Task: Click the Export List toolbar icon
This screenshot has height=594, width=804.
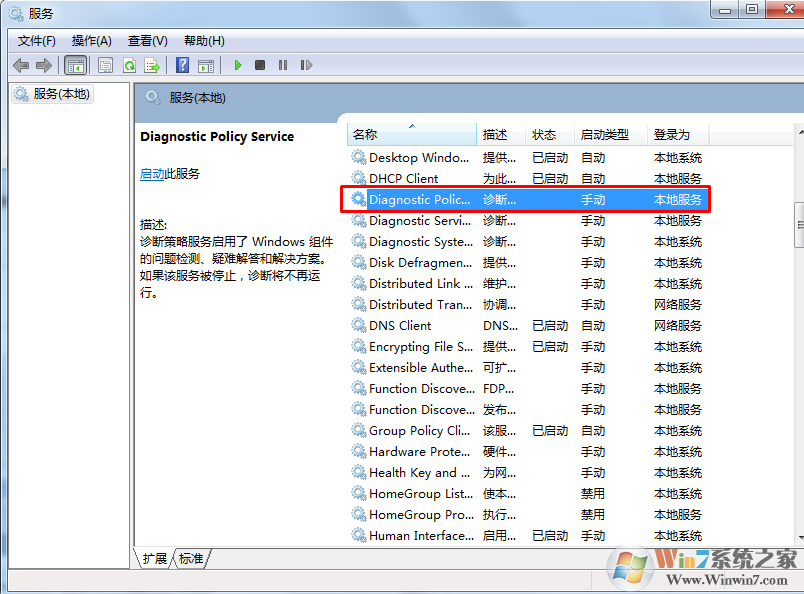Action: pos(152,65)
